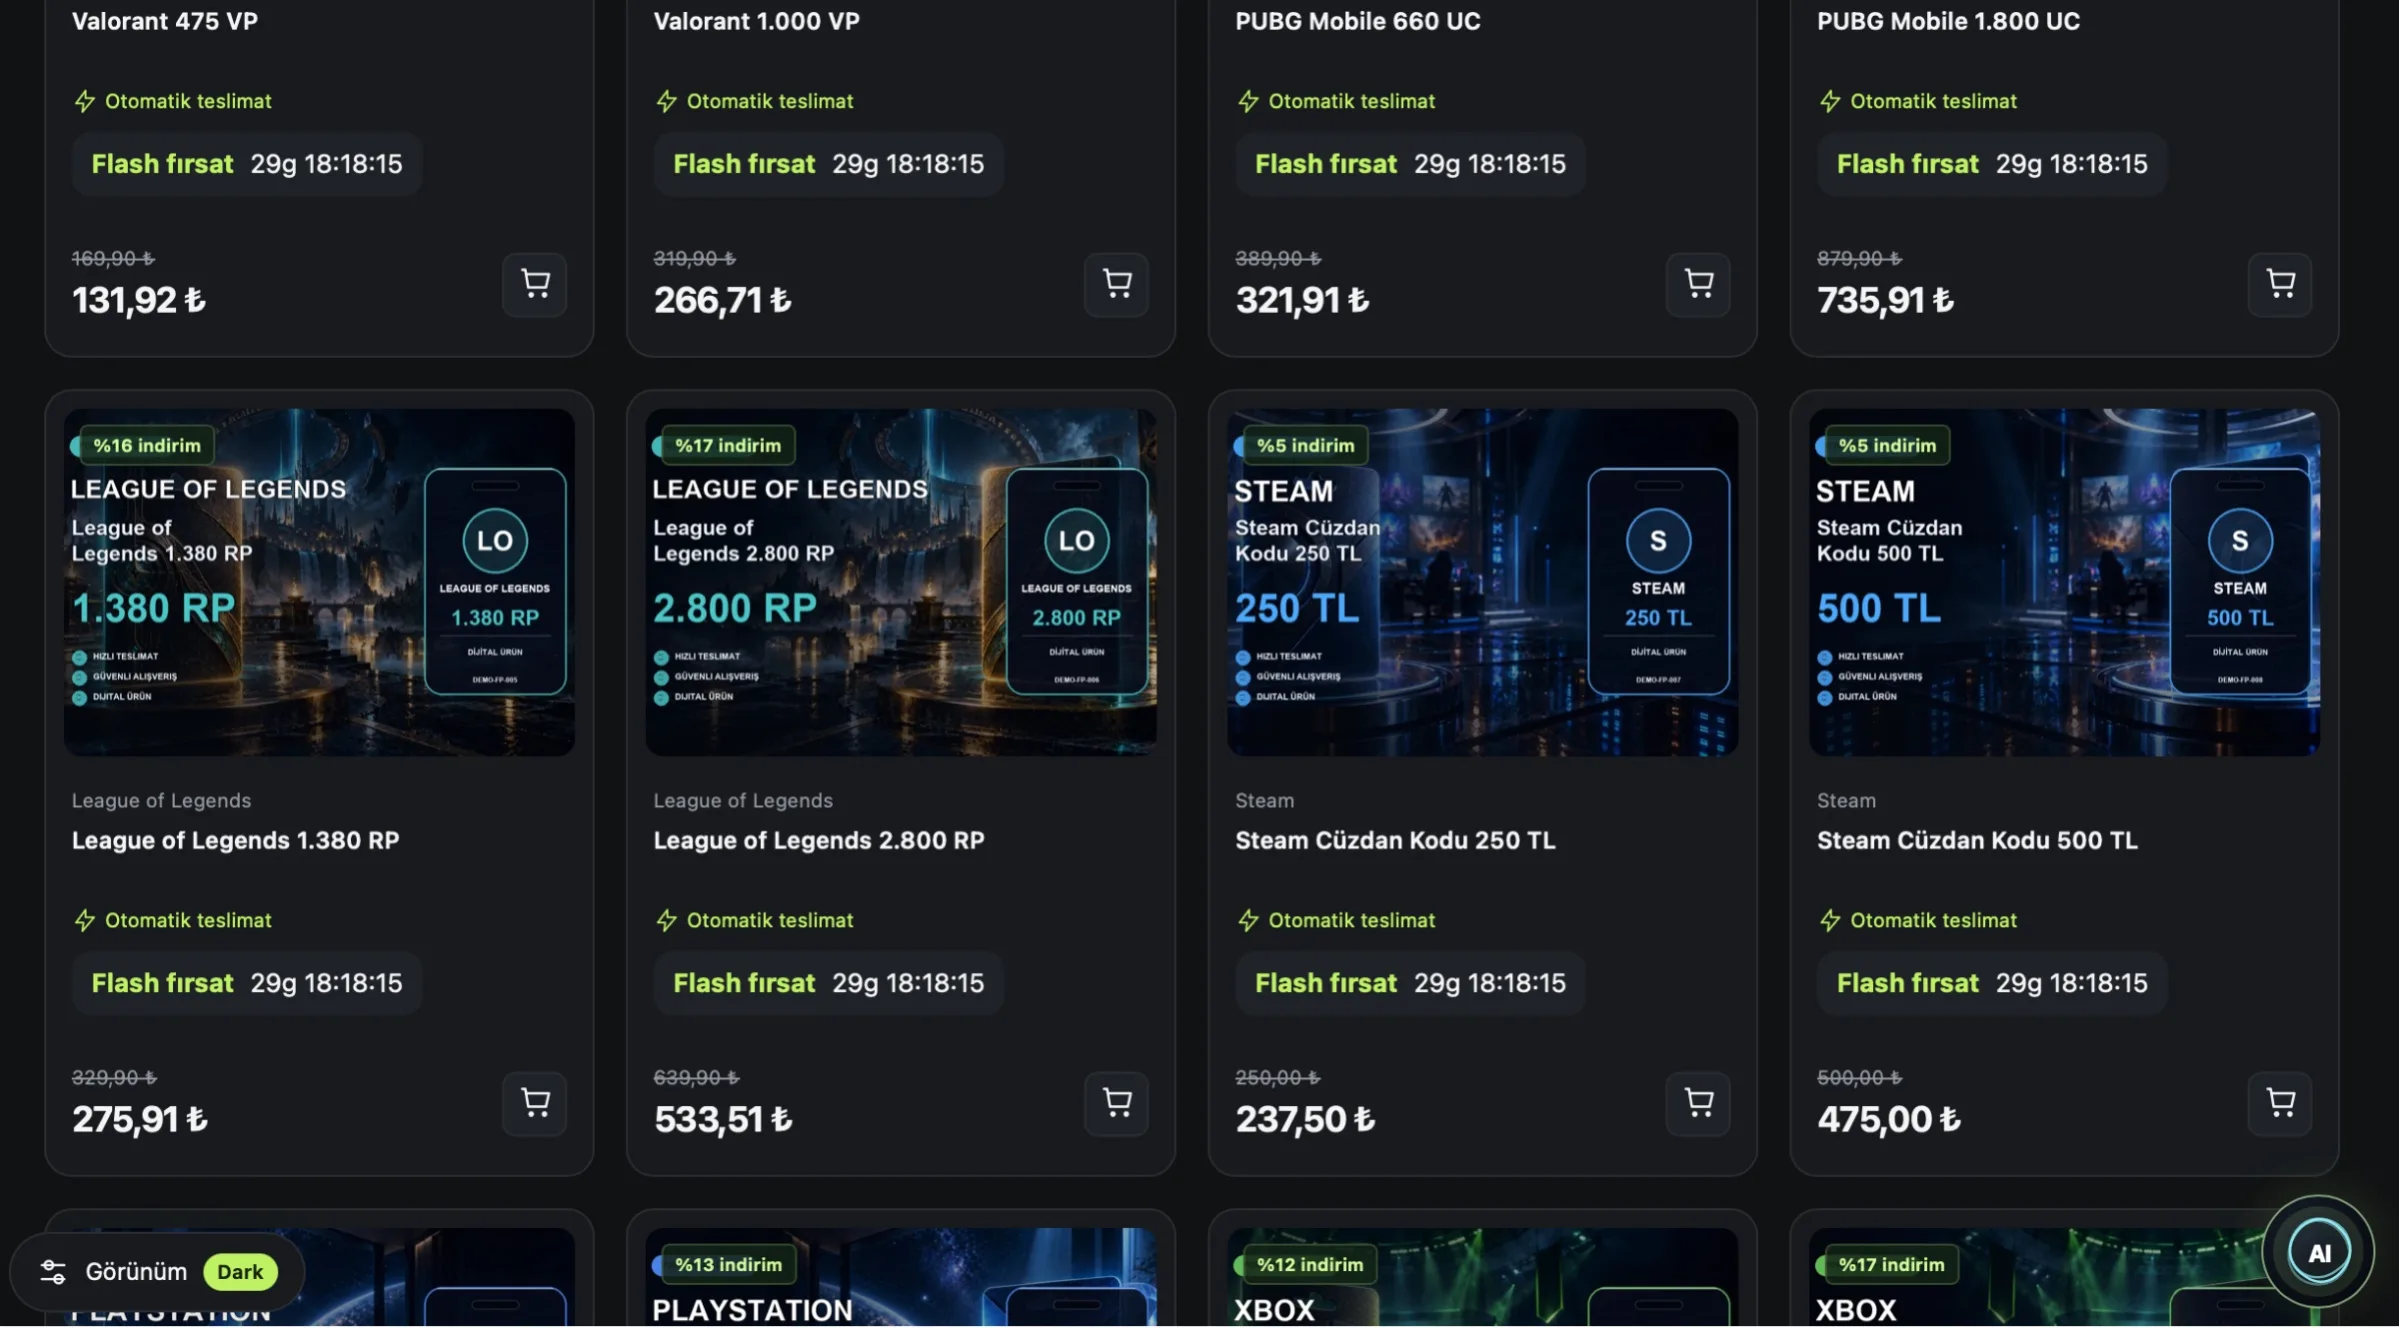Image resolution: width=2399 pixels, height=1328 pixels.
Task: Click the 735,91 ₺ price
Action: pos(1885,300)
